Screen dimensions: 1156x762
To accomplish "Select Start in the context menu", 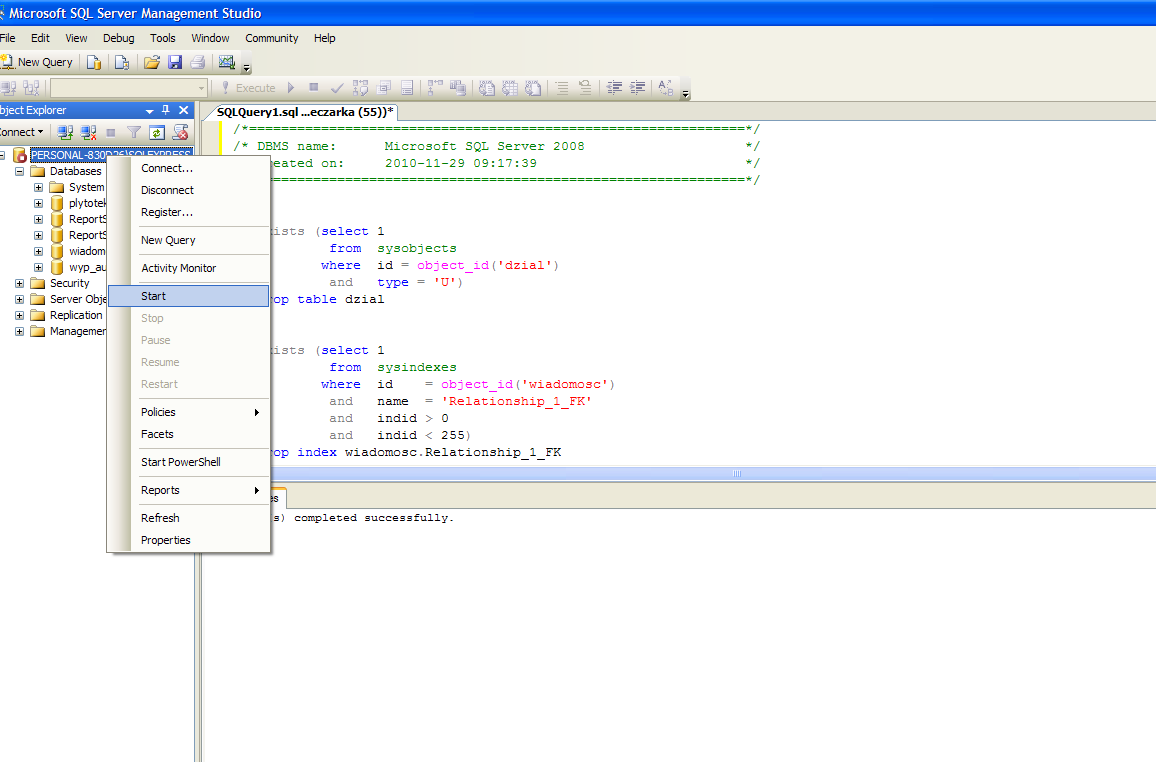I will (x=189, y=296).
